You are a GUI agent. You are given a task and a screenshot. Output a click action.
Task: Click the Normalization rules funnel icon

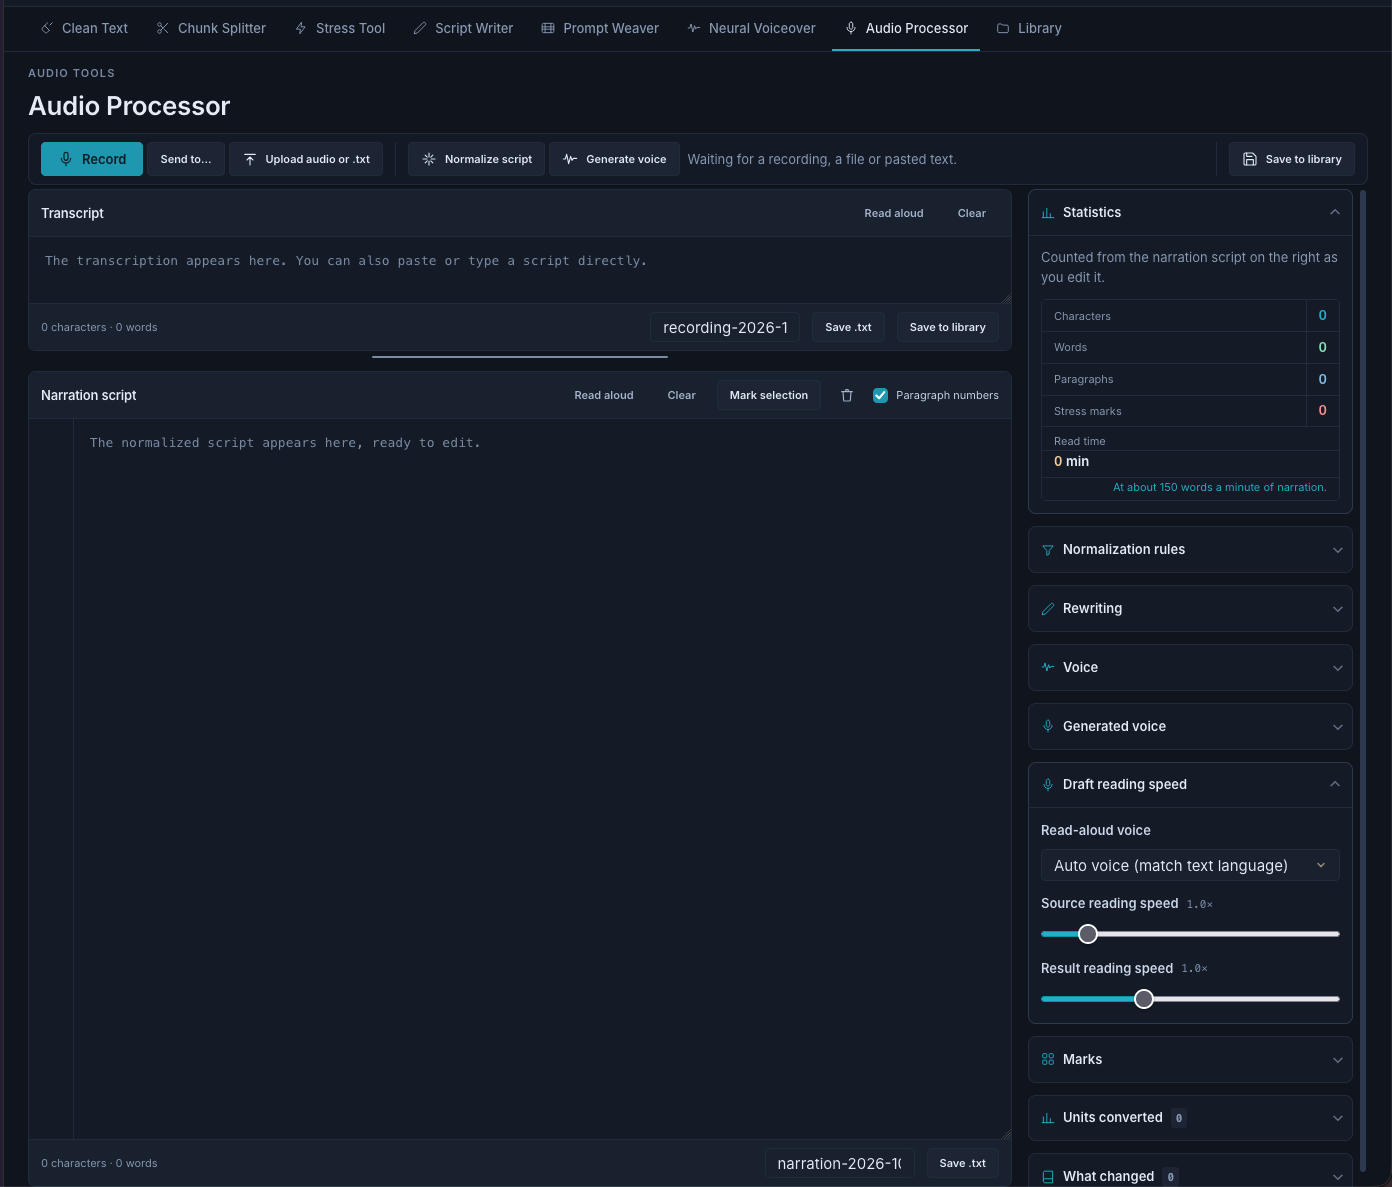pos(1048,550)
